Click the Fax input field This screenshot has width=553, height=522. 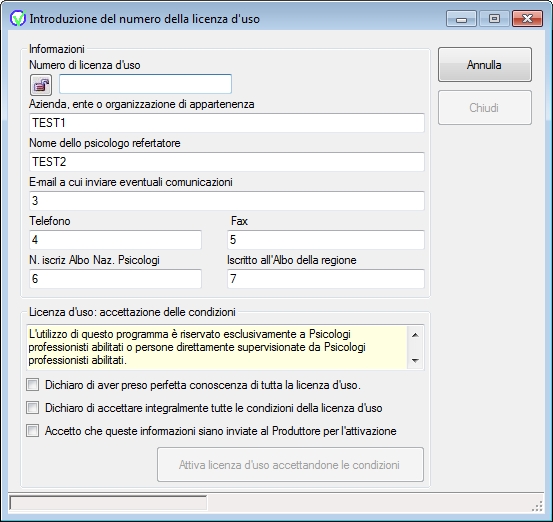(326, 240)
